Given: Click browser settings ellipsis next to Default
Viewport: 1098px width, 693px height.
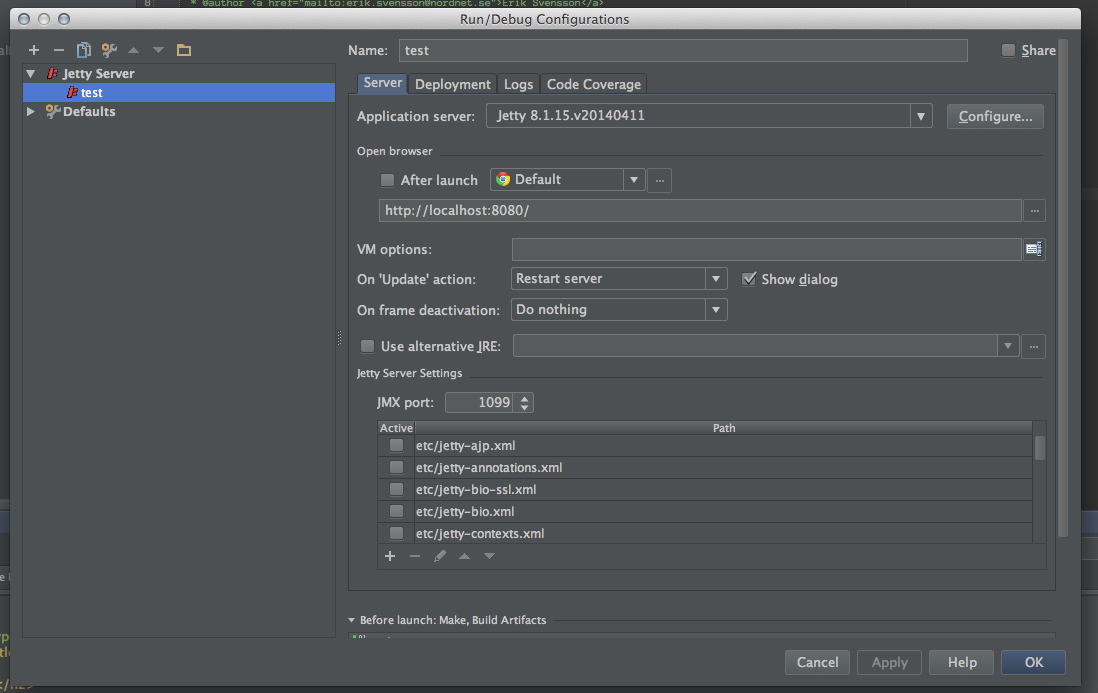Looking at the screenshot, I should coord(660,180).
